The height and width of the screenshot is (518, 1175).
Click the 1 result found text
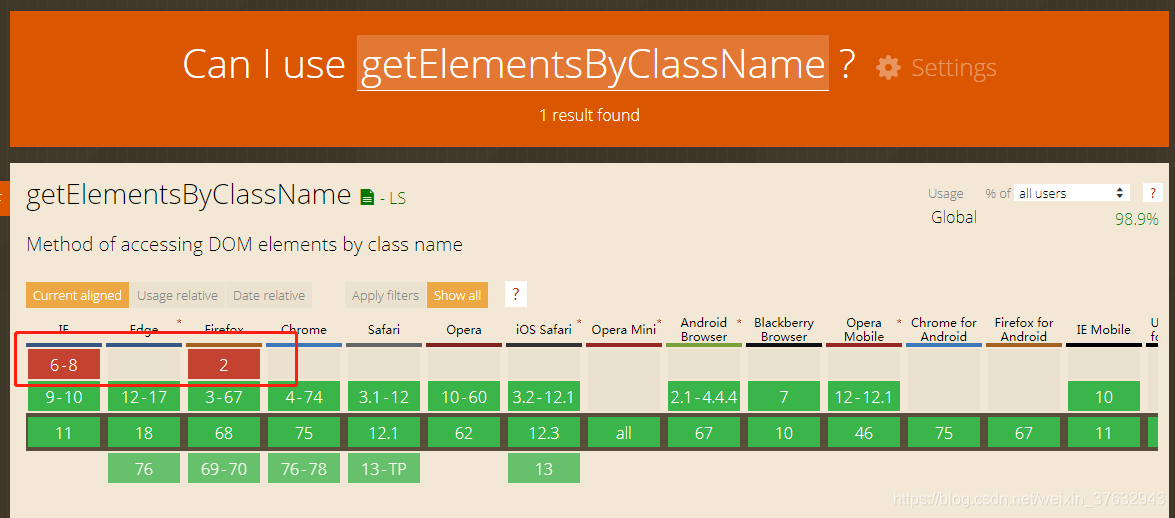point(589,115)
